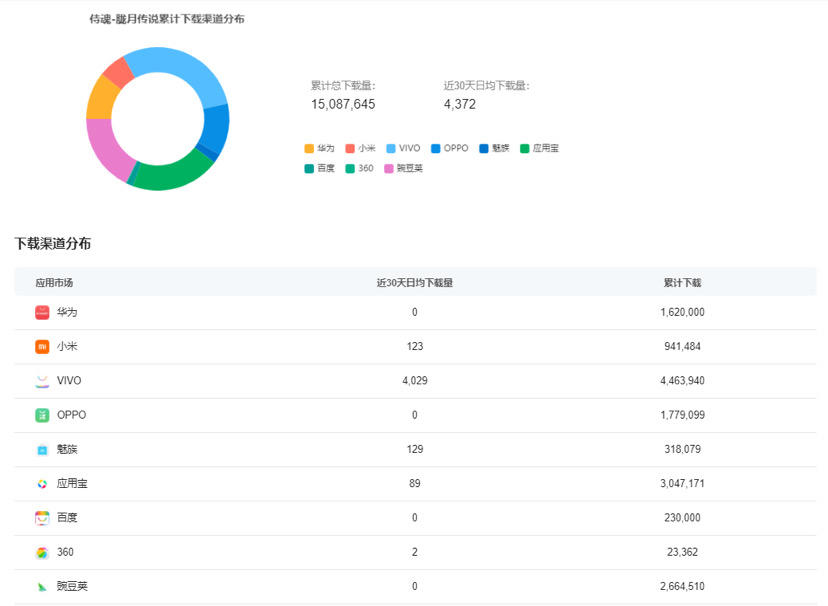Toggle the 豌豆荚 legend entry
Image resolution: width=828 pixels, height=606 pixels.
click(402, 168)
